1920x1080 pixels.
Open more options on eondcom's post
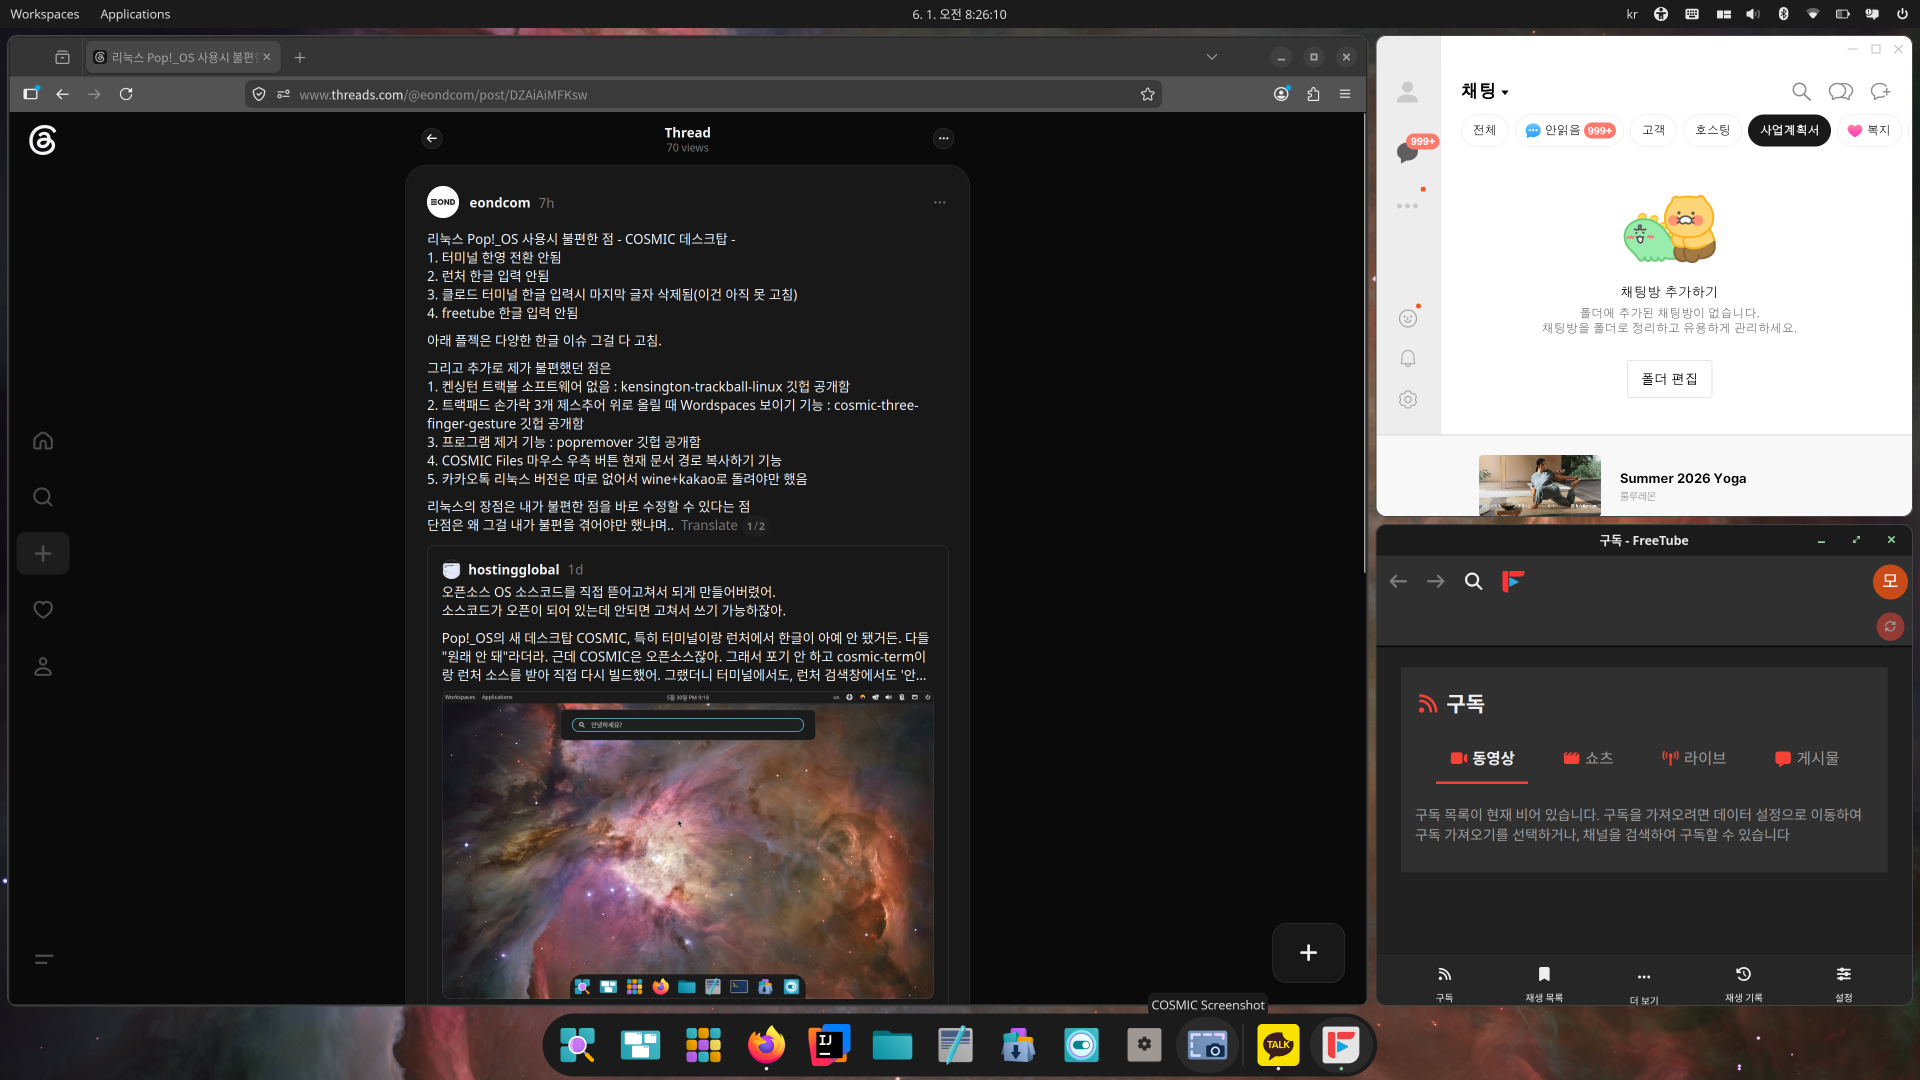939,202
